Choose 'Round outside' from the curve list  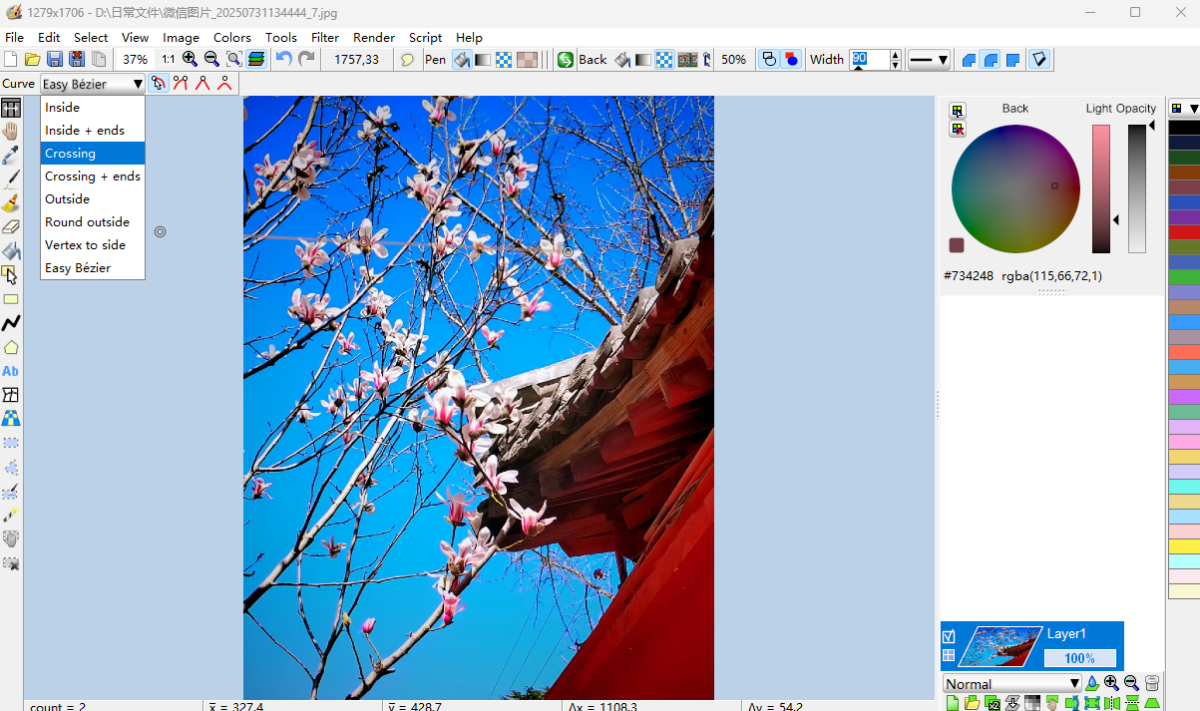tap(87, 222)
